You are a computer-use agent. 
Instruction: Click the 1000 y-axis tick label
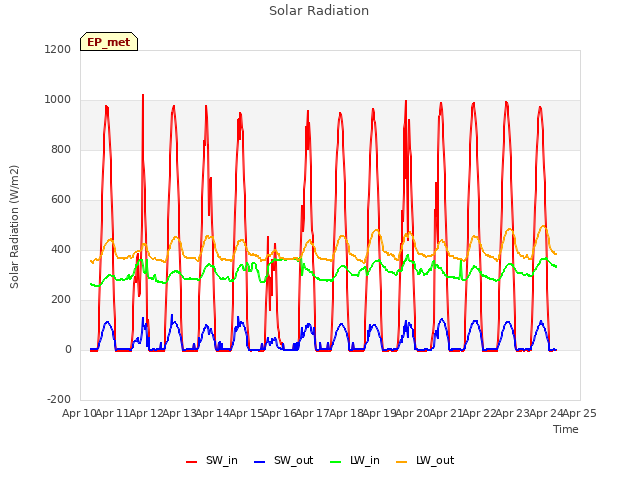click(58, 100)
